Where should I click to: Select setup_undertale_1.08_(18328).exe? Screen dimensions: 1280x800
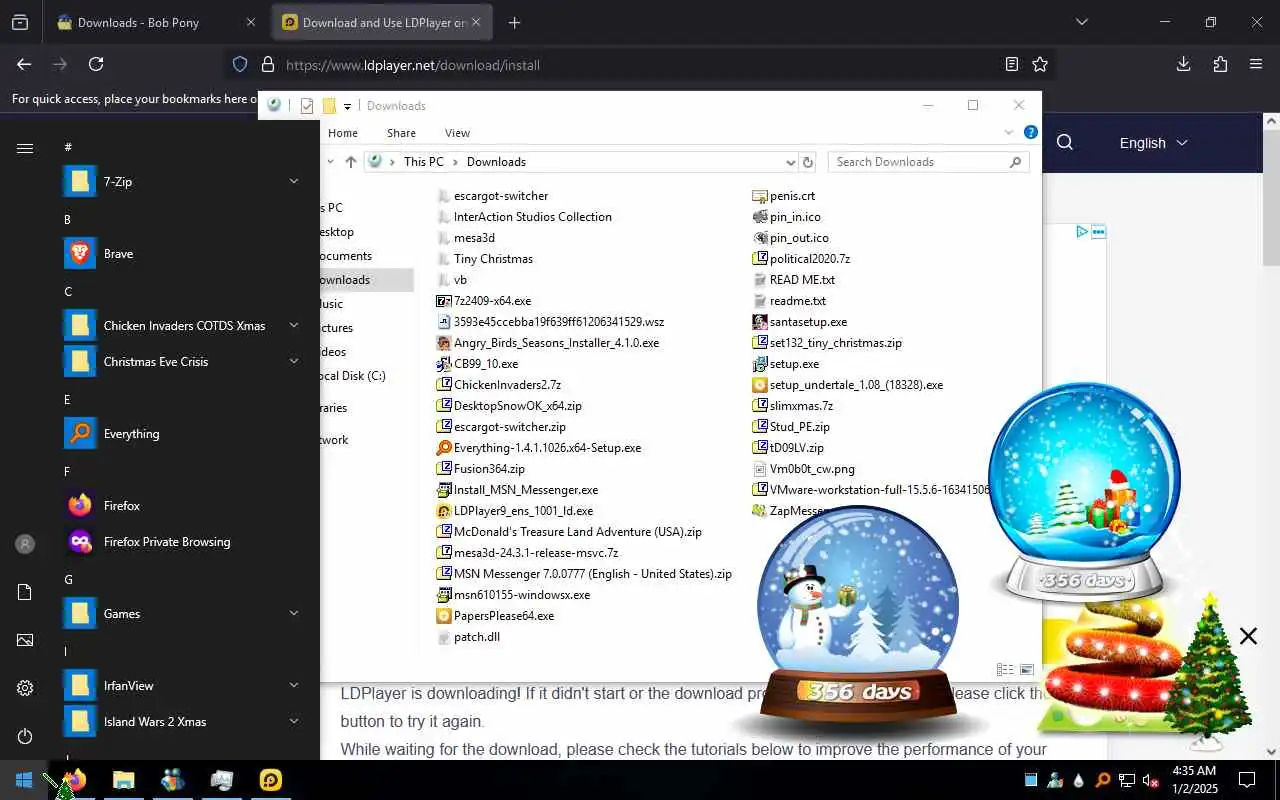pyautogui.click(x=848, y=385)
